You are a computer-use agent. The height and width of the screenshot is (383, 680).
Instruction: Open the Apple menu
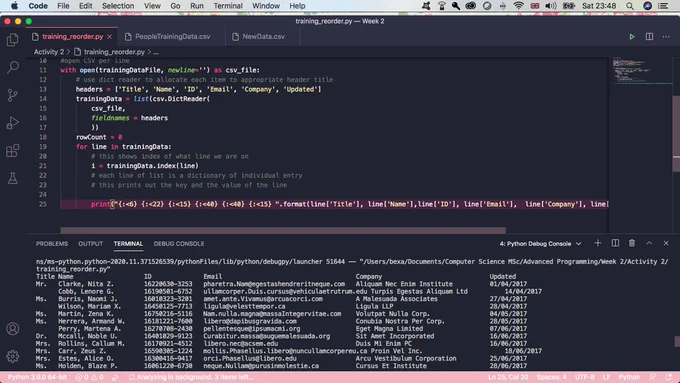click(14, 6)
